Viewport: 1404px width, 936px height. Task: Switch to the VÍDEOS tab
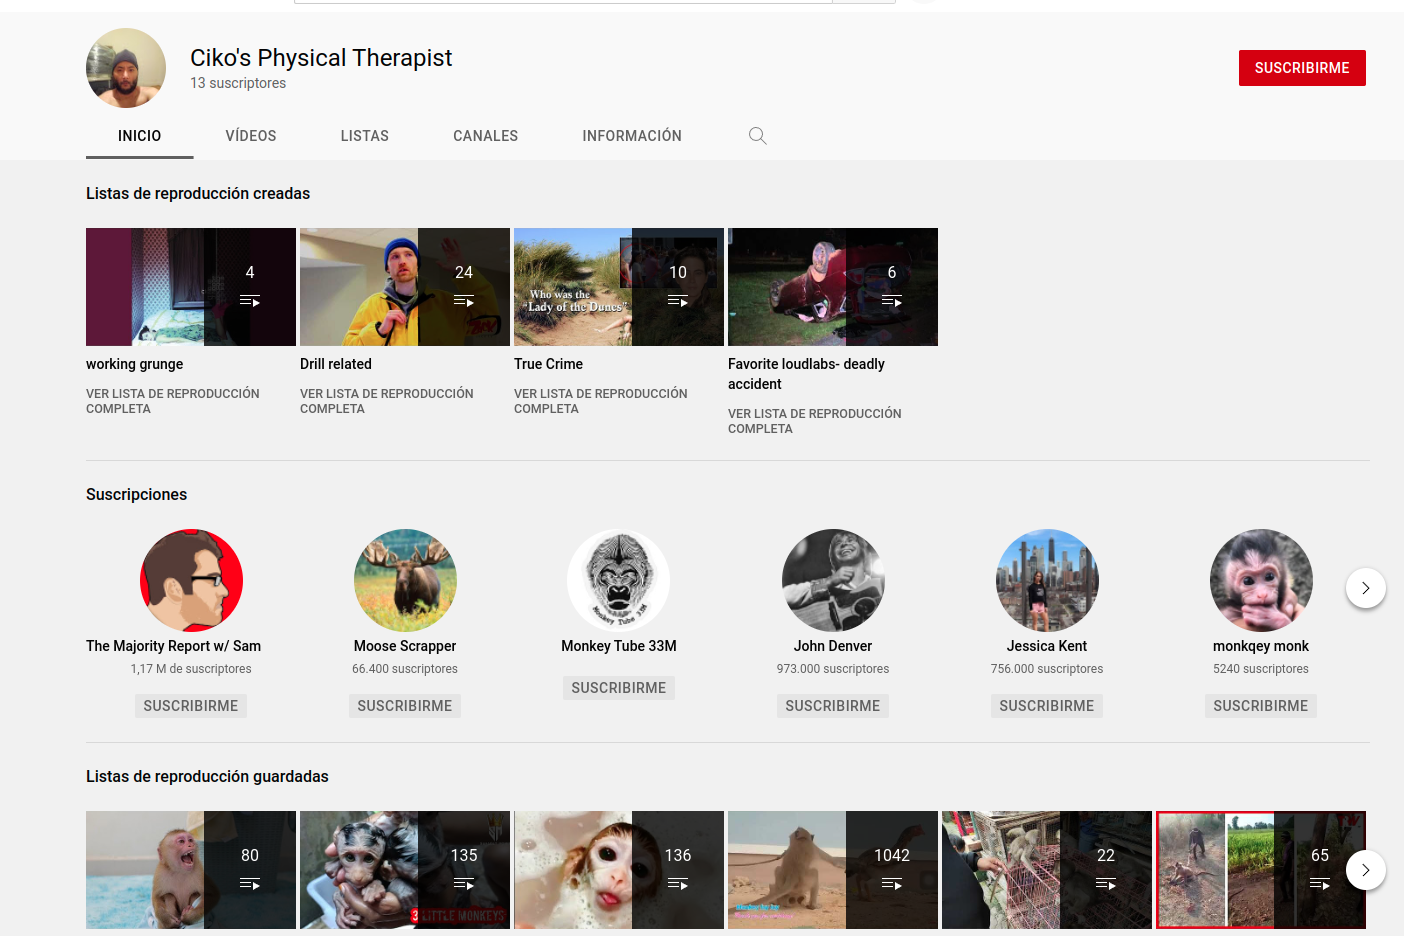pos(251,136)
